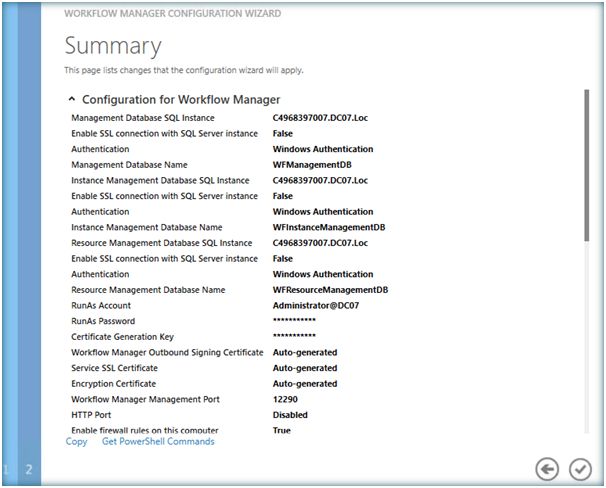Screen dimensions: 606x488
Task: Click the Workflow Manager Configuration Wizard title
Action: pyautogui.click(x=172, y=14)
